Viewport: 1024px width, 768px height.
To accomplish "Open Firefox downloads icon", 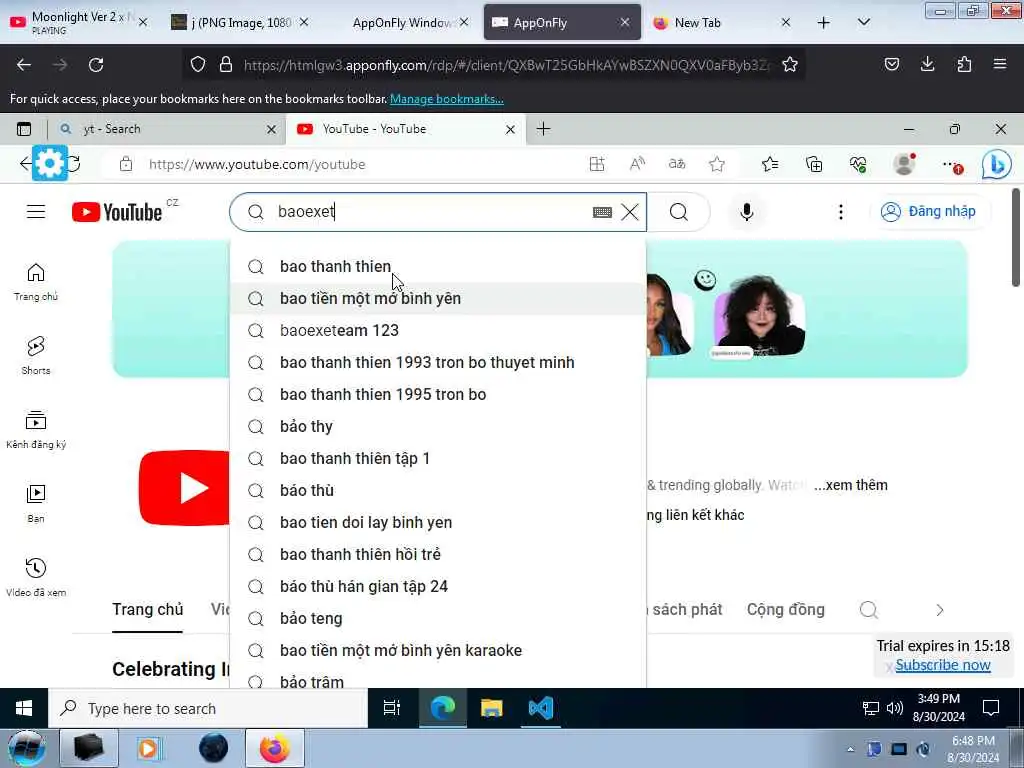I will tap(927, 64).
